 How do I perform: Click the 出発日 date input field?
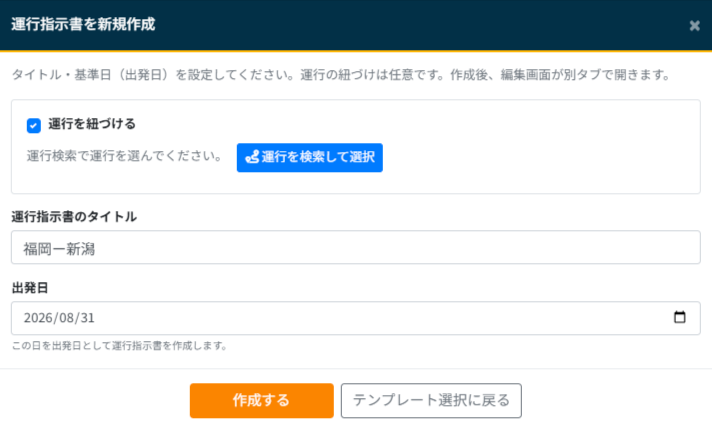[x=356, y=318]
